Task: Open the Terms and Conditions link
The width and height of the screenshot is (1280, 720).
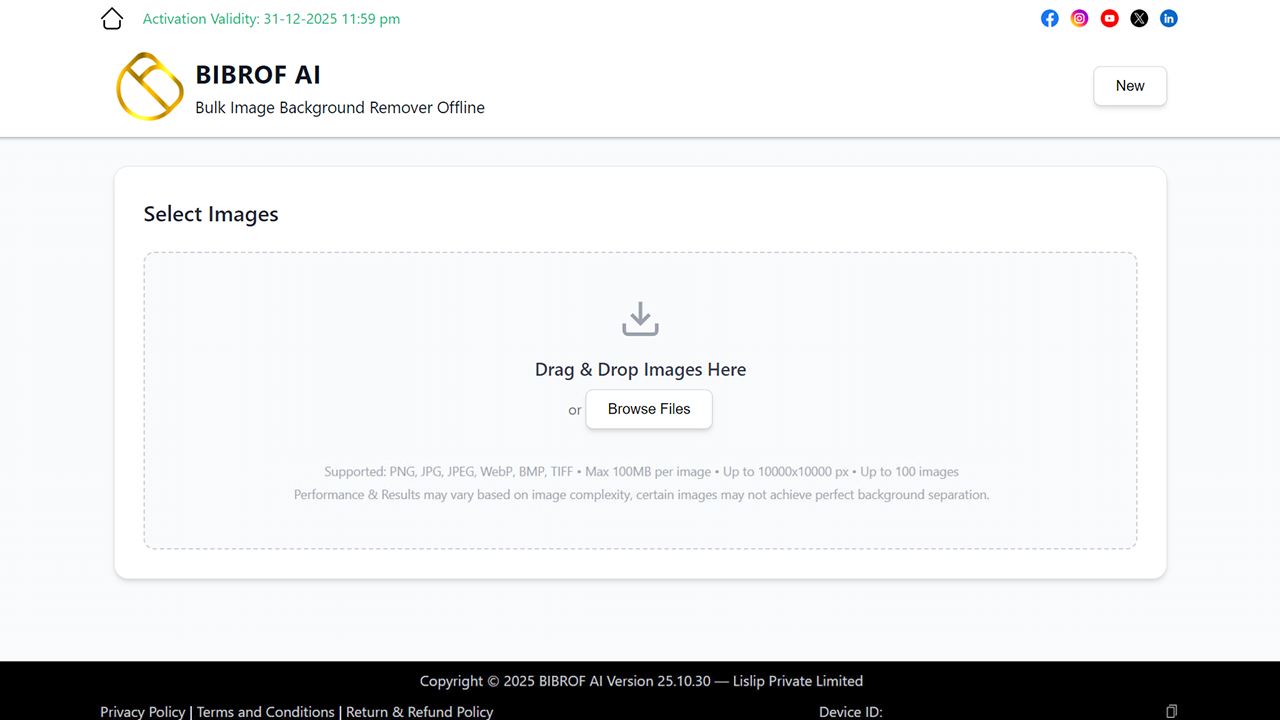Action: click(265, 711)
